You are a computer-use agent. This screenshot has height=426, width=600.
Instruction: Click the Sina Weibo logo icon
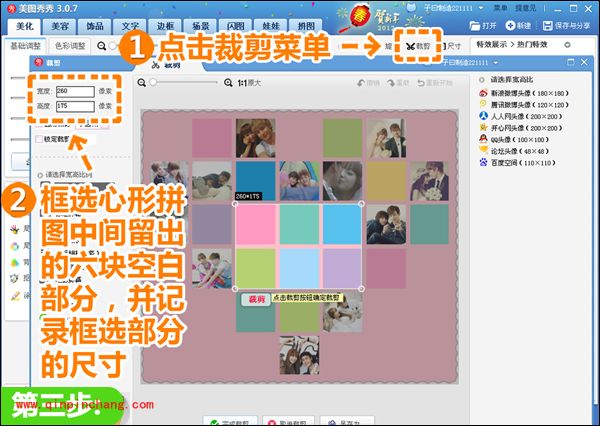tap(483, 93)
